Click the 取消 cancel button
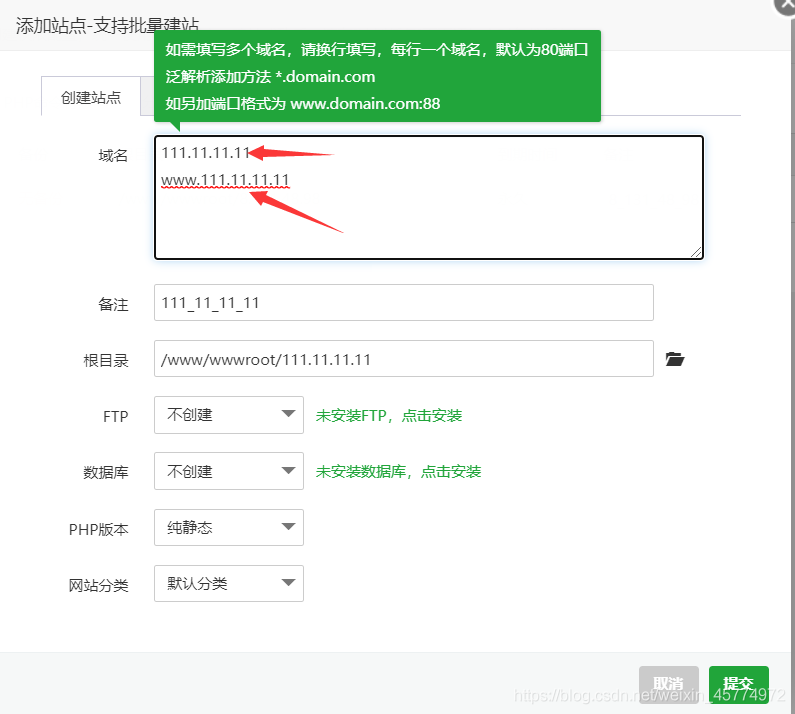 [x=669, y=684]
